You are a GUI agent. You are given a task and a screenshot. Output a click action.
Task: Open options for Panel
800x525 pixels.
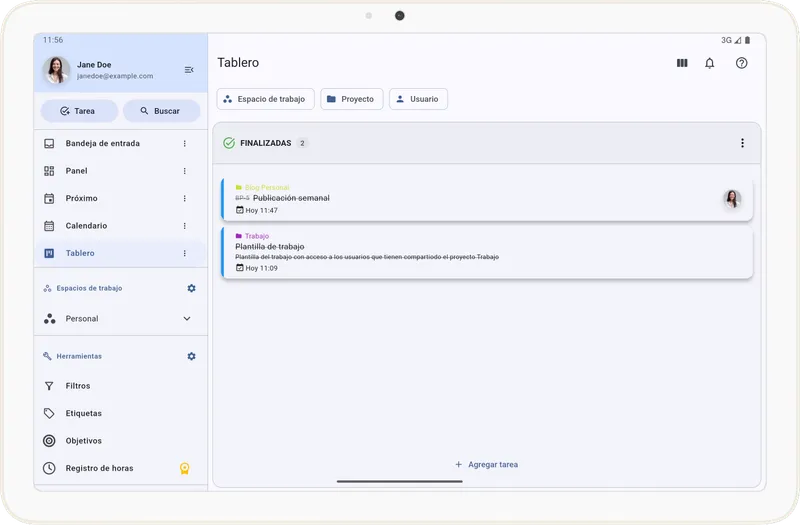[x=185, y=171]
